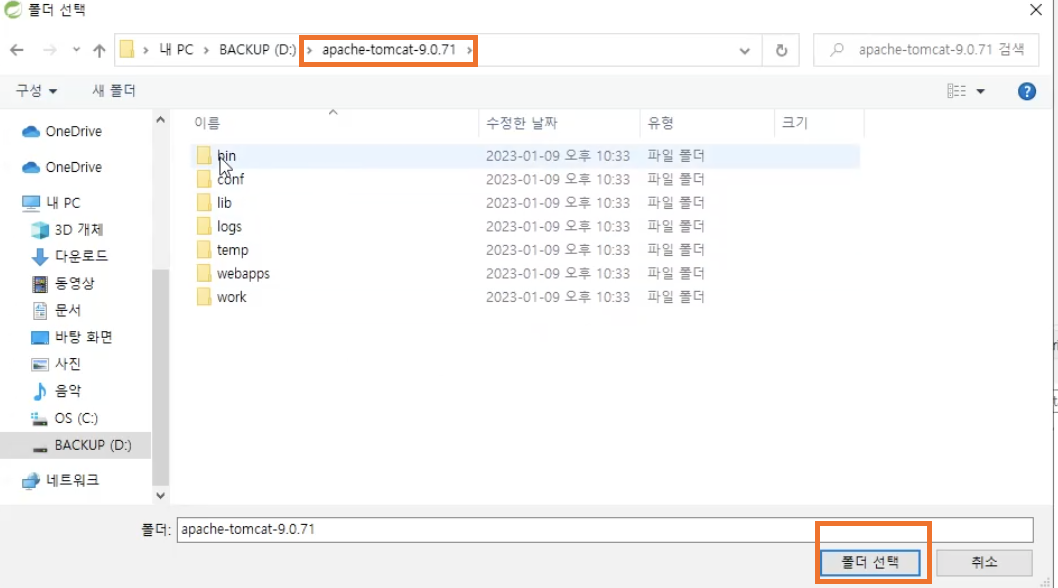
Task: Select the webapps folder icon
Action: (x=204, y=273)
